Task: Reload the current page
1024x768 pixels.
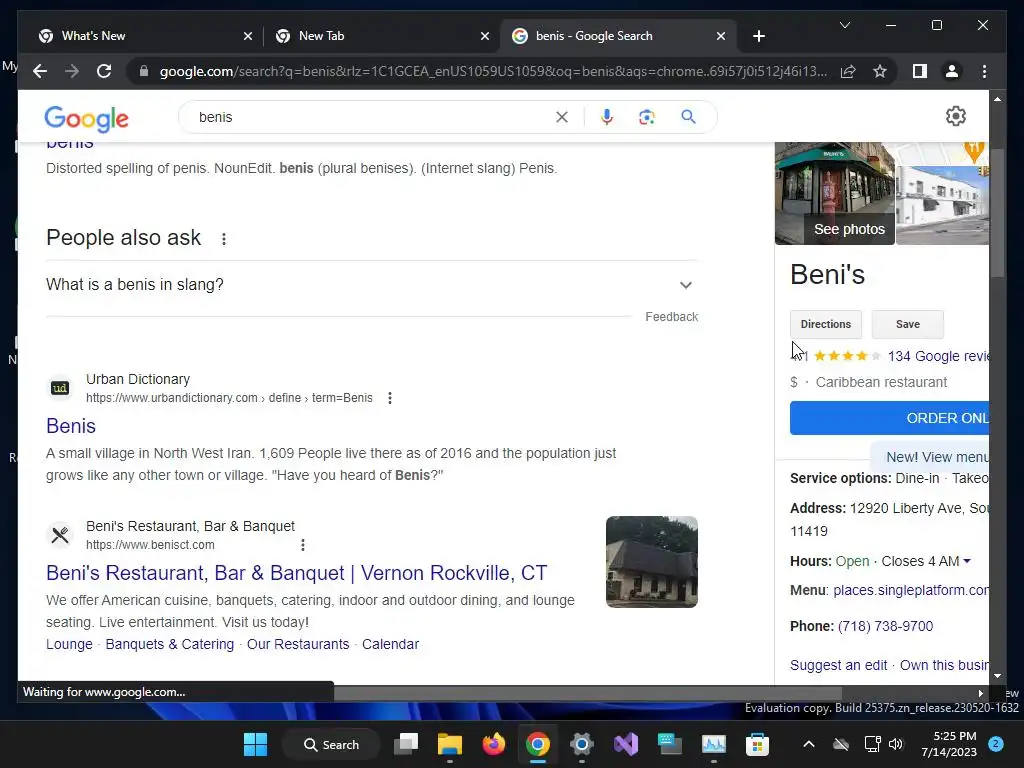Action: click(x=104, y=71)
